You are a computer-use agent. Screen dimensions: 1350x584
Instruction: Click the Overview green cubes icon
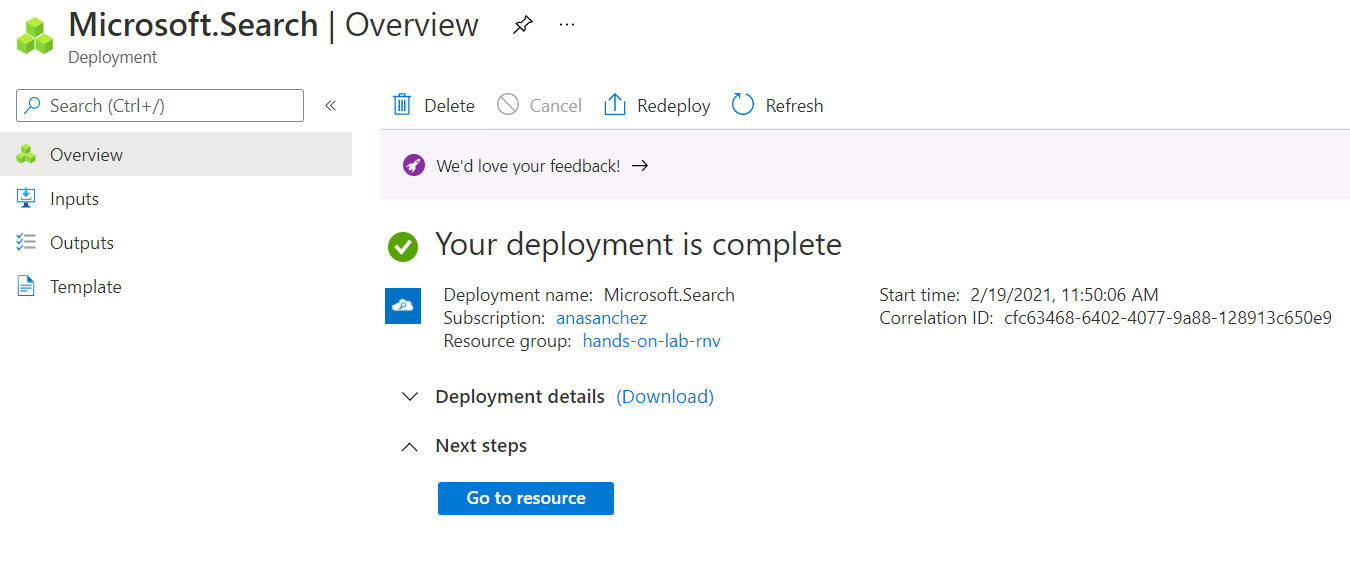tap(26, 155)
